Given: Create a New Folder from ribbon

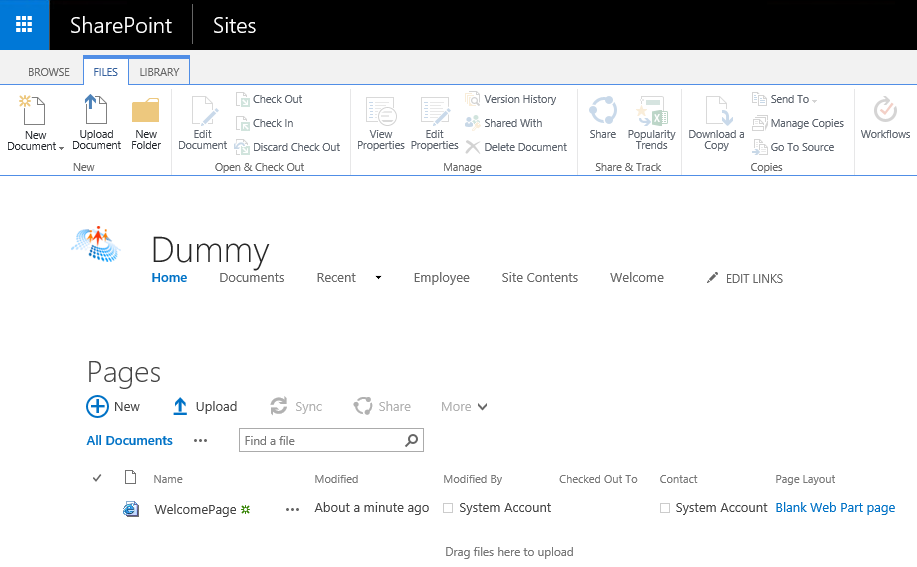Looking at the screenshot, I should [146, 111].
